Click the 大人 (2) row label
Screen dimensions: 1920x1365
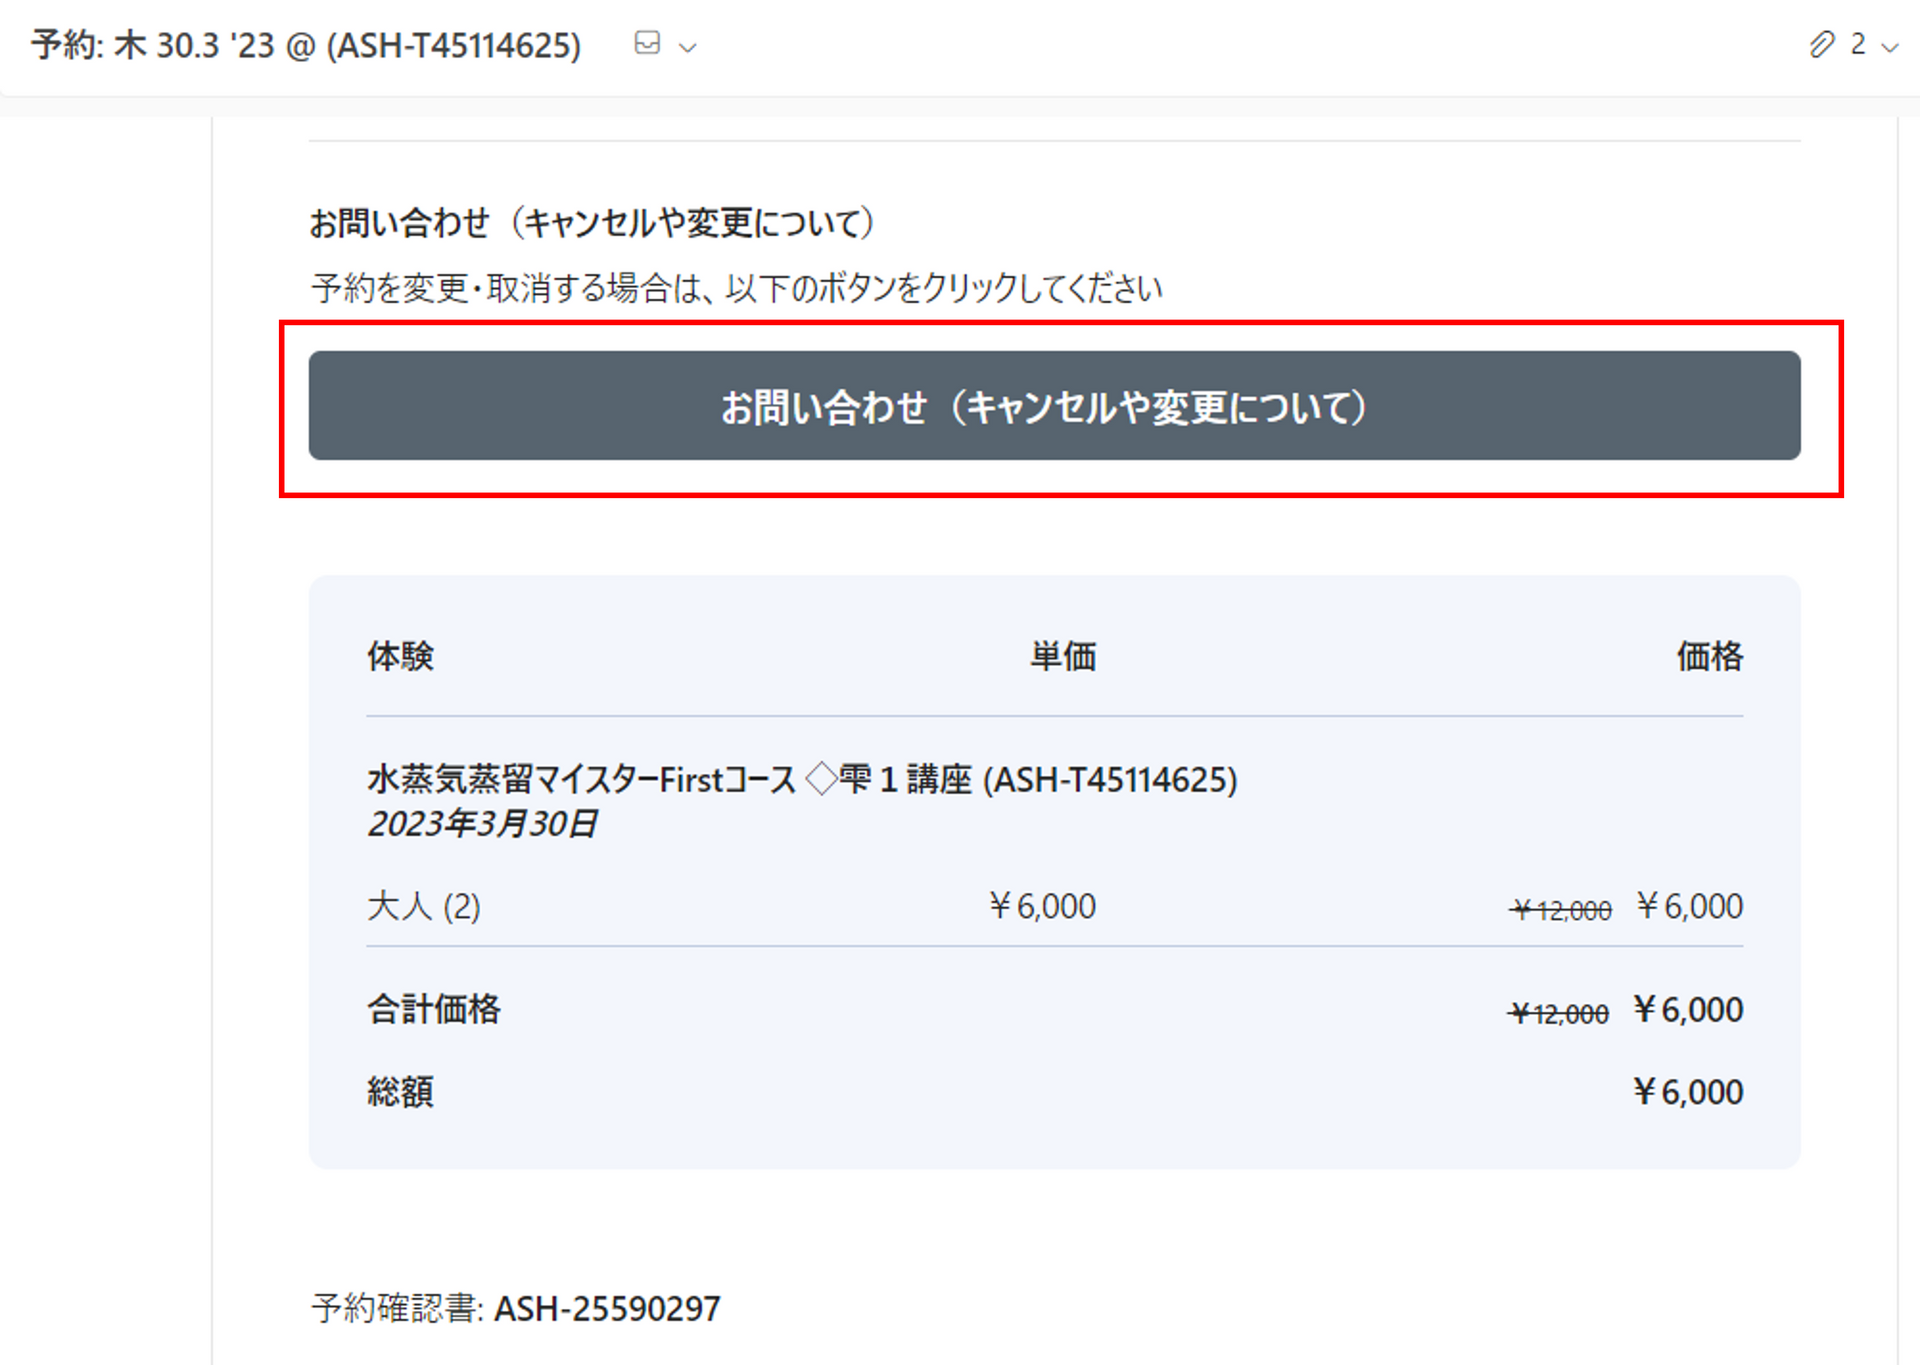tap(424, 906)
